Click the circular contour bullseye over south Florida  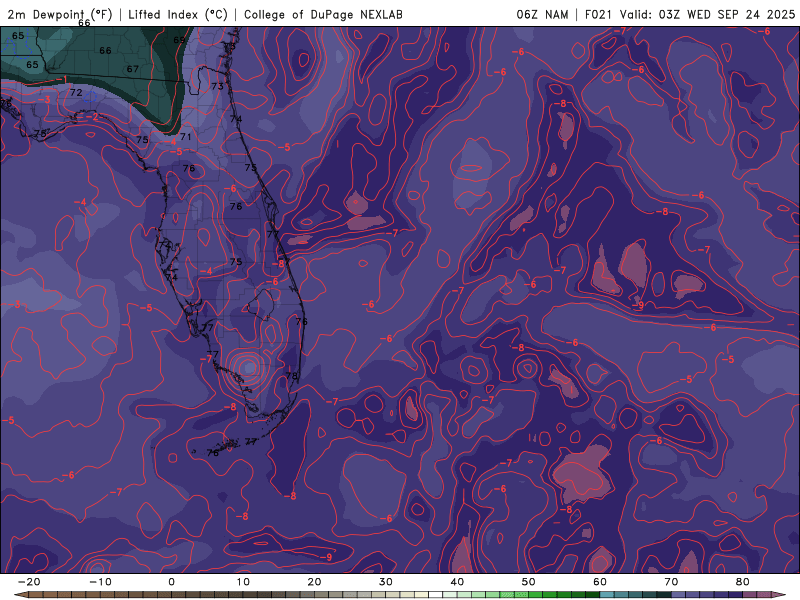pyautogui.click(x=247, y=366)
